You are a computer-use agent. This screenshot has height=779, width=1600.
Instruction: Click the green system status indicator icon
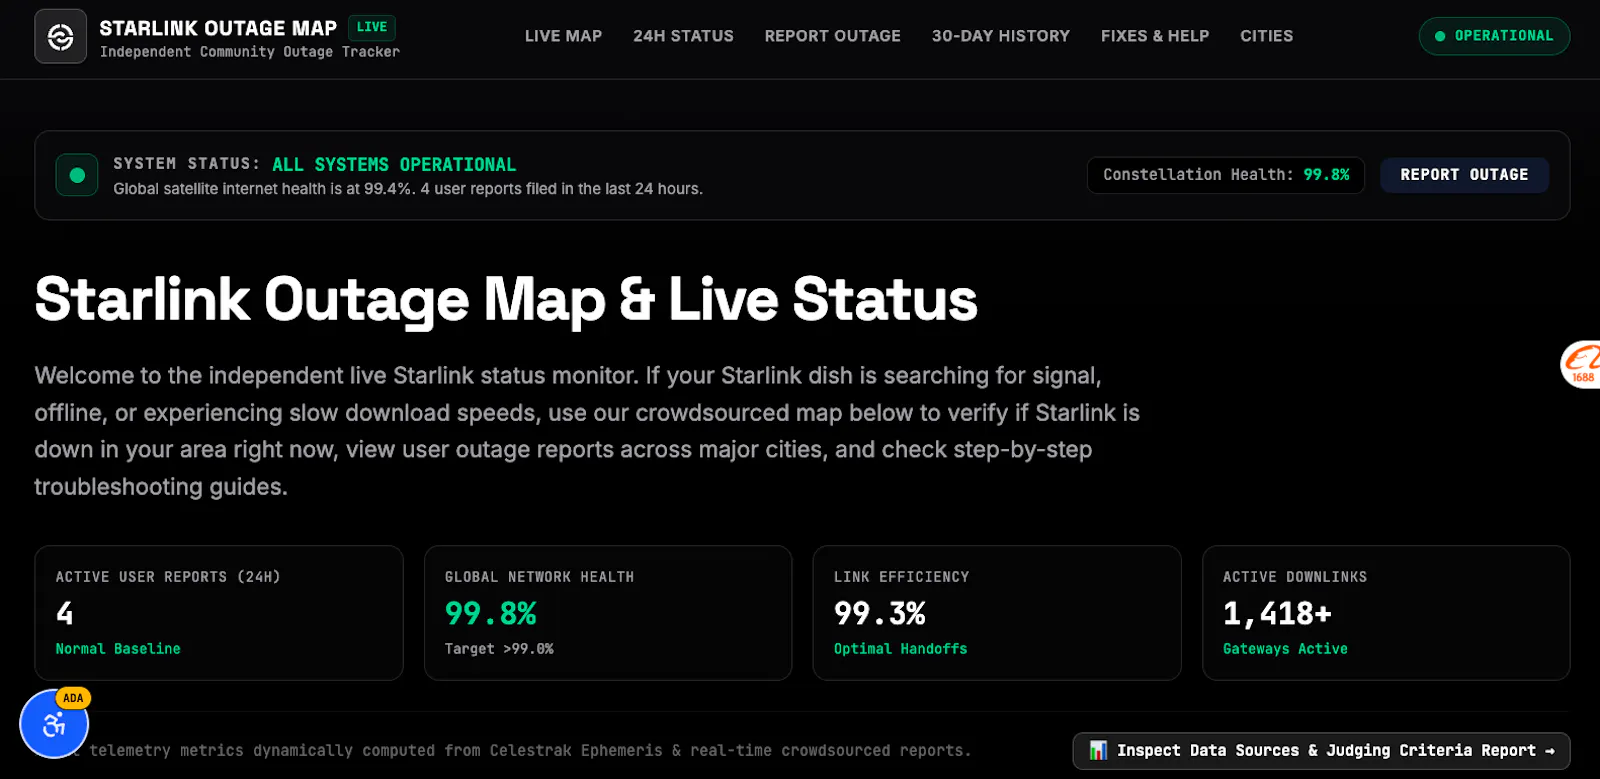coord(77,176)
